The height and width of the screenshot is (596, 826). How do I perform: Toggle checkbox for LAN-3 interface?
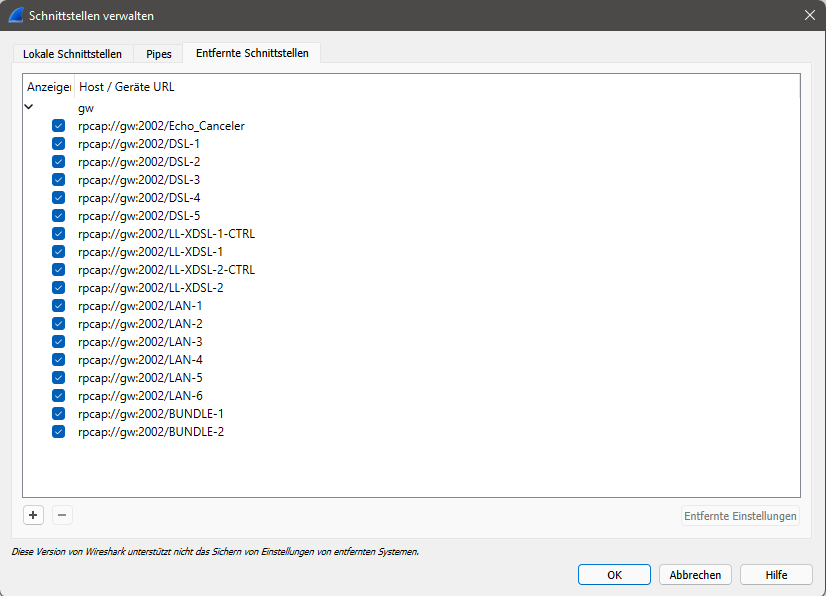[58, 342]
